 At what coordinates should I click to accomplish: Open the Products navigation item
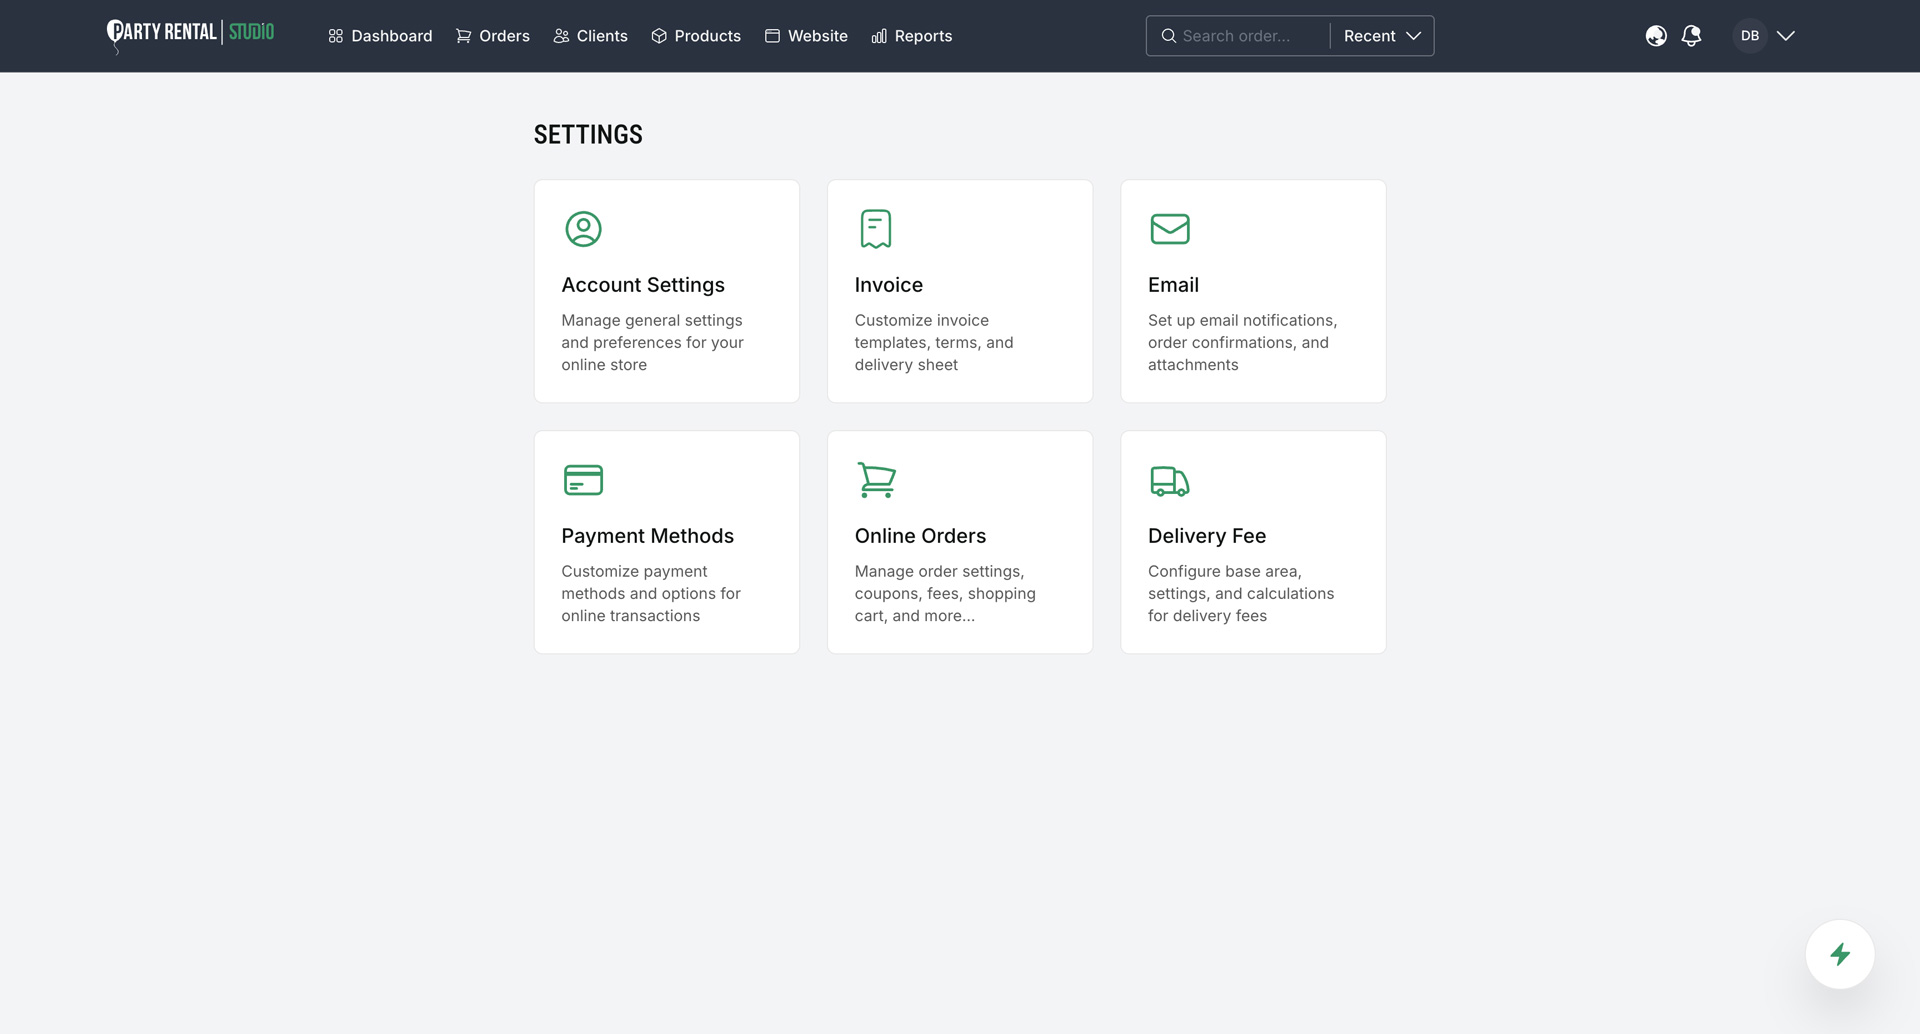tap(696, 36)
